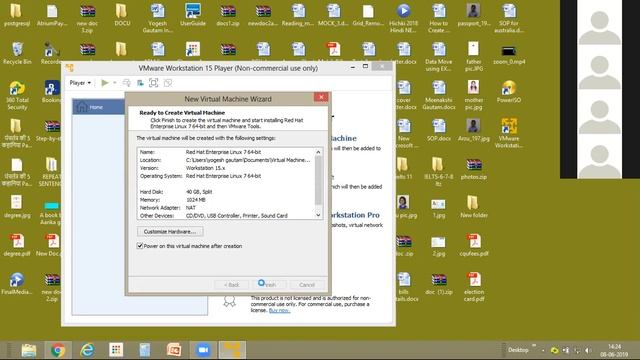640x360 pixels.
Task: Open docs1.zip archive on desktop
Action: [x=228, y=16]
